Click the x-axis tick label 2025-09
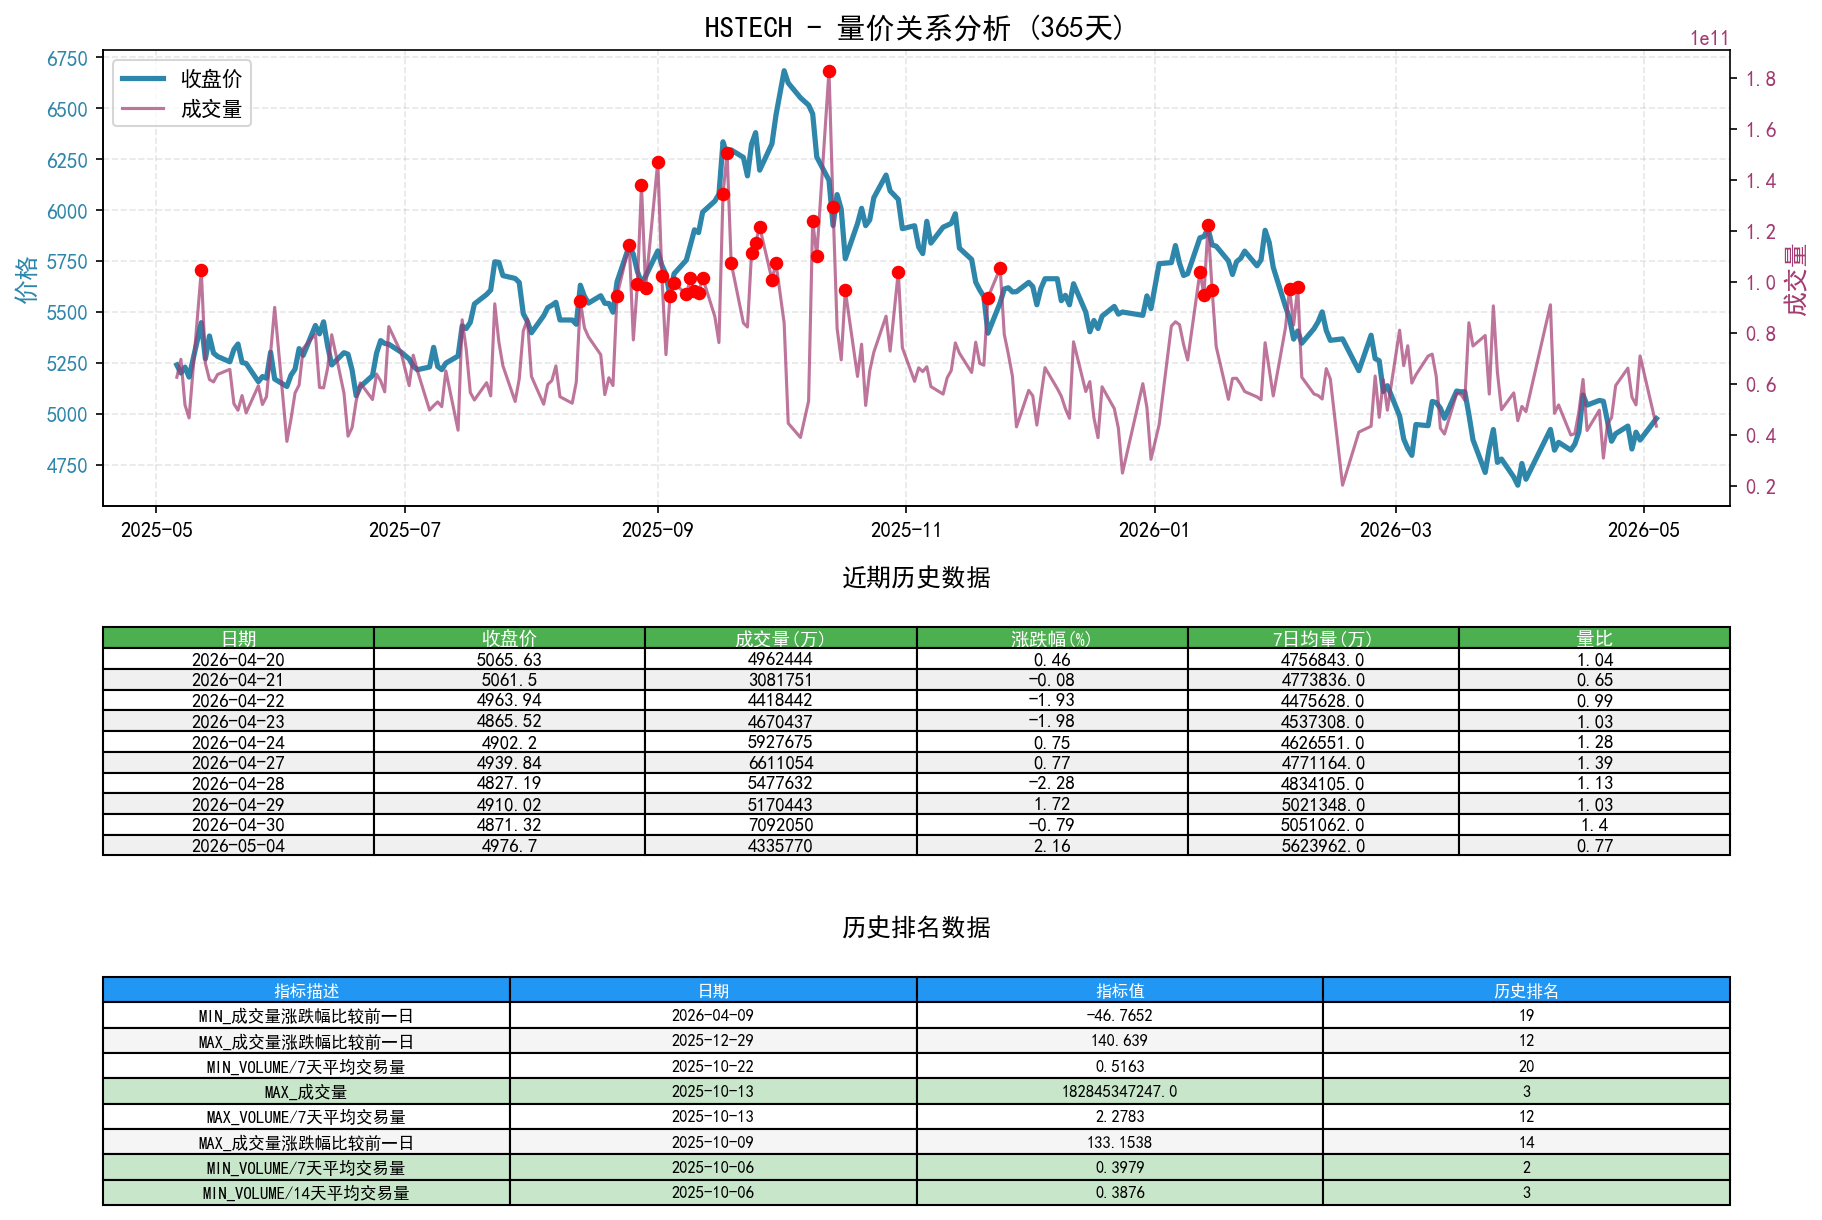 click(657, 530)
